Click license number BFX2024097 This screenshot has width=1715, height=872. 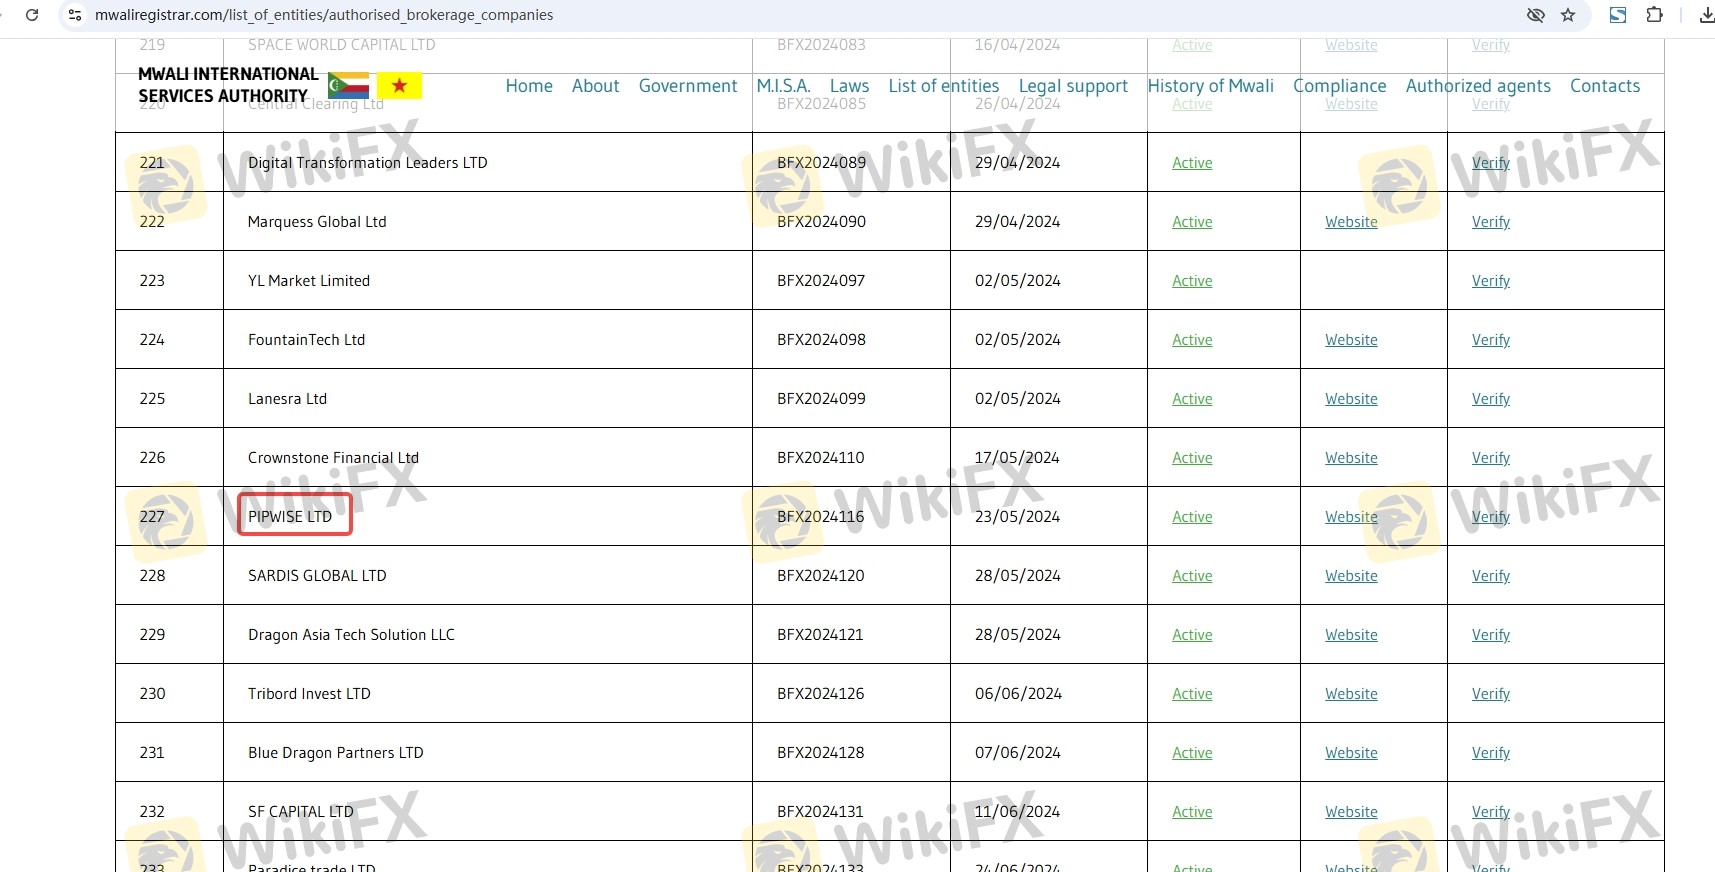821,281
